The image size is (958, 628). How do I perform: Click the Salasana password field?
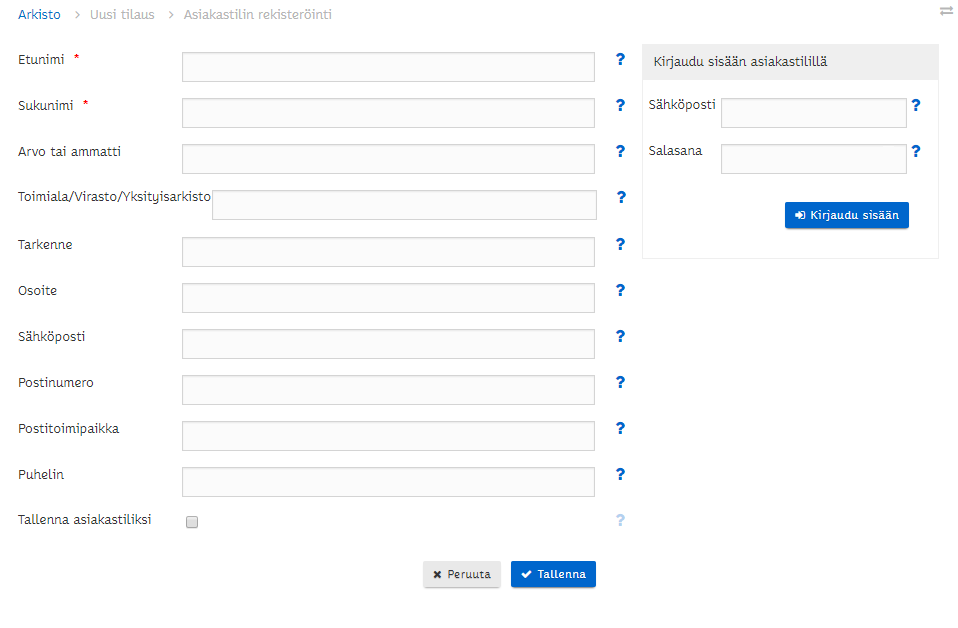point(813,159)
